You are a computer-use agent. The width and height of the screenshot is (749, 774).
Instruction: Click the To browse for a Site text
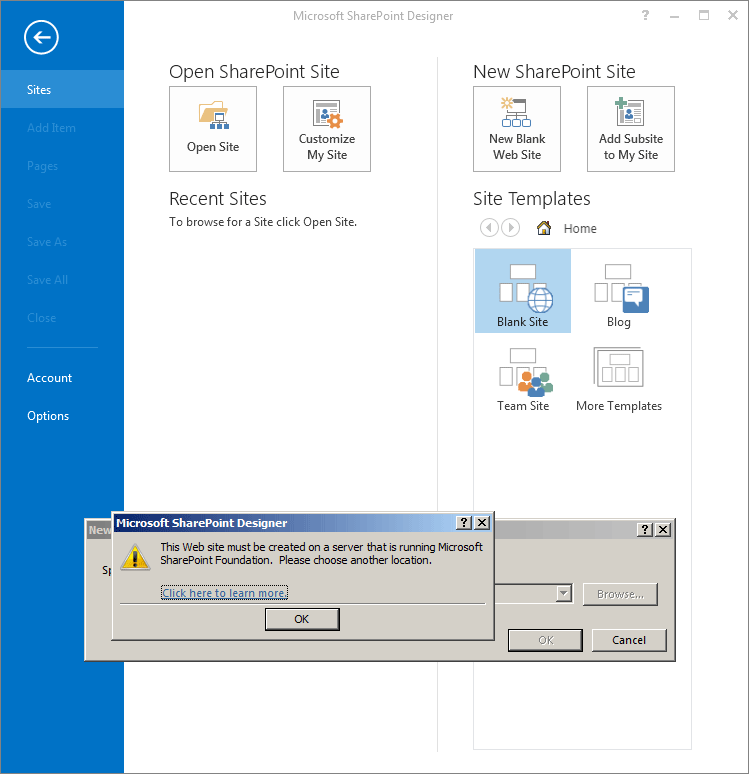[x=263, y=222]
